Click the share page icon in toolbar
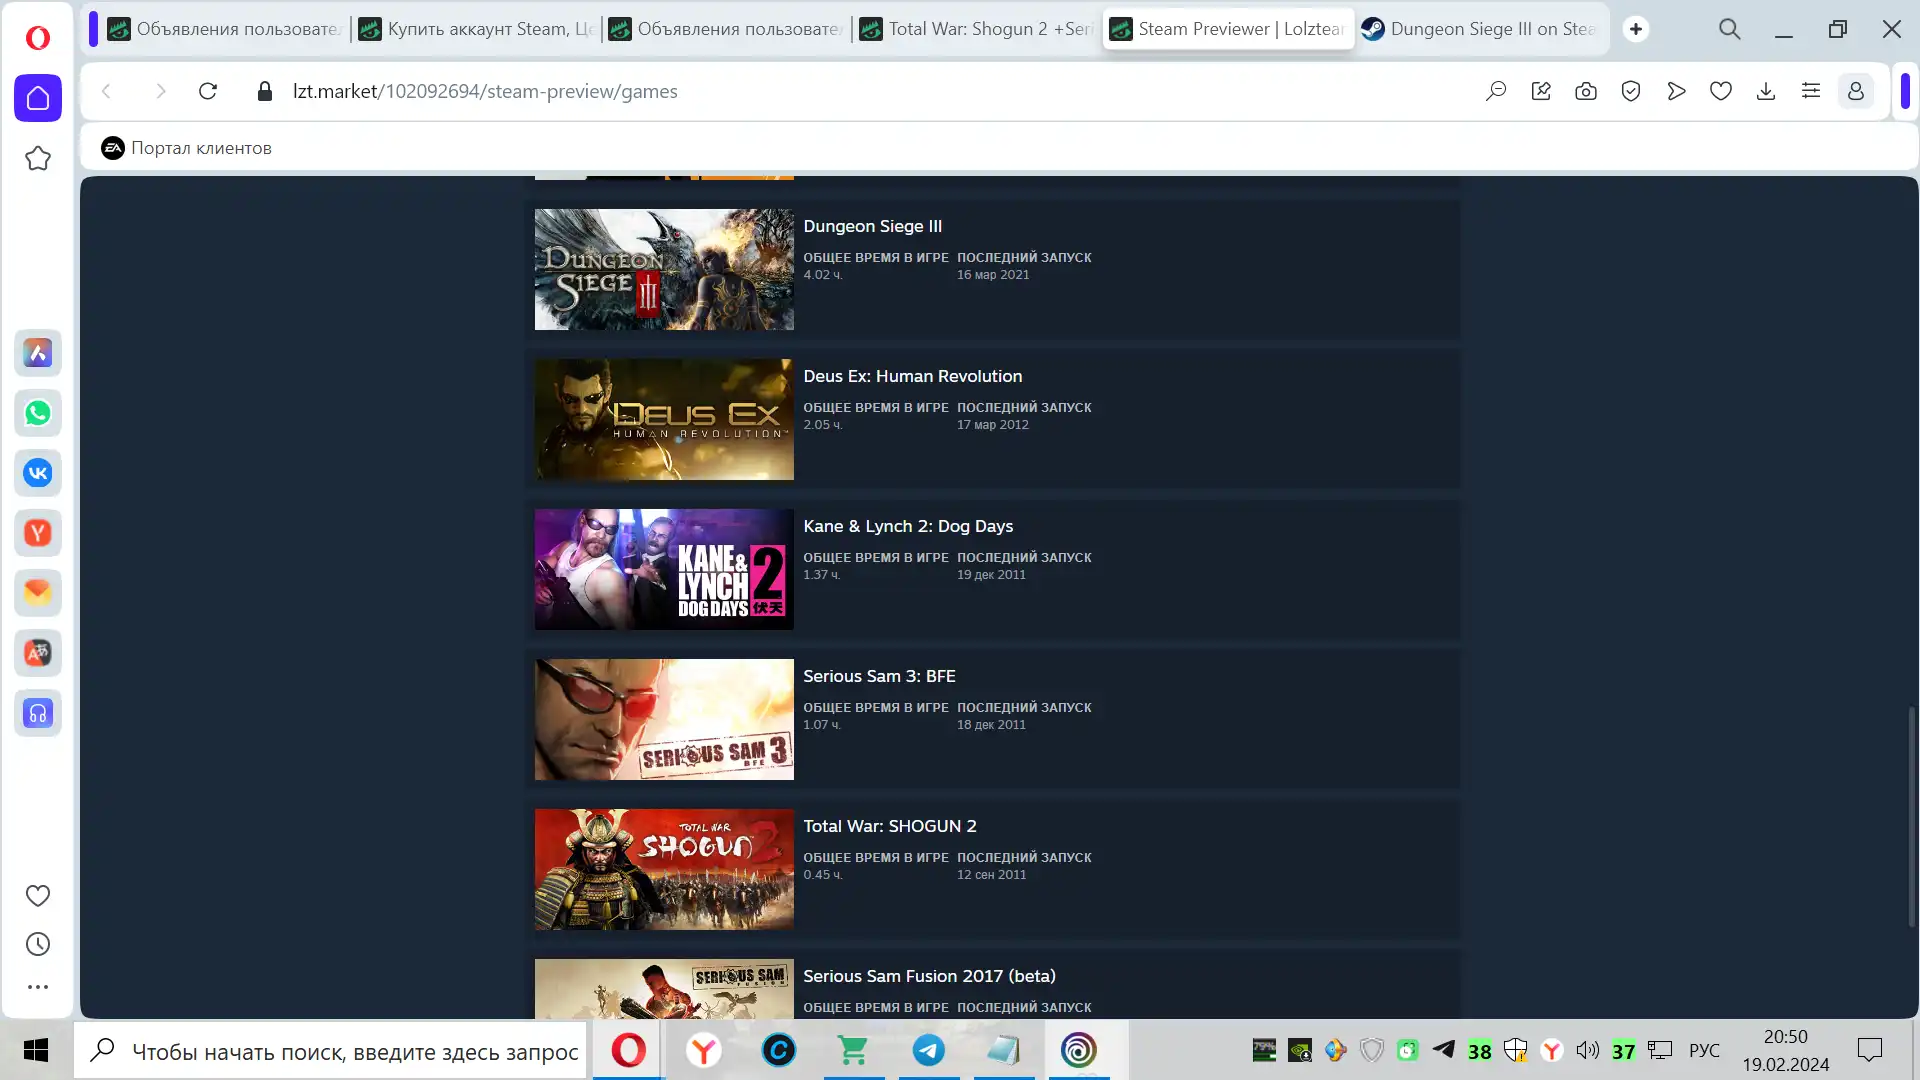 click(x=1541, y=91)
